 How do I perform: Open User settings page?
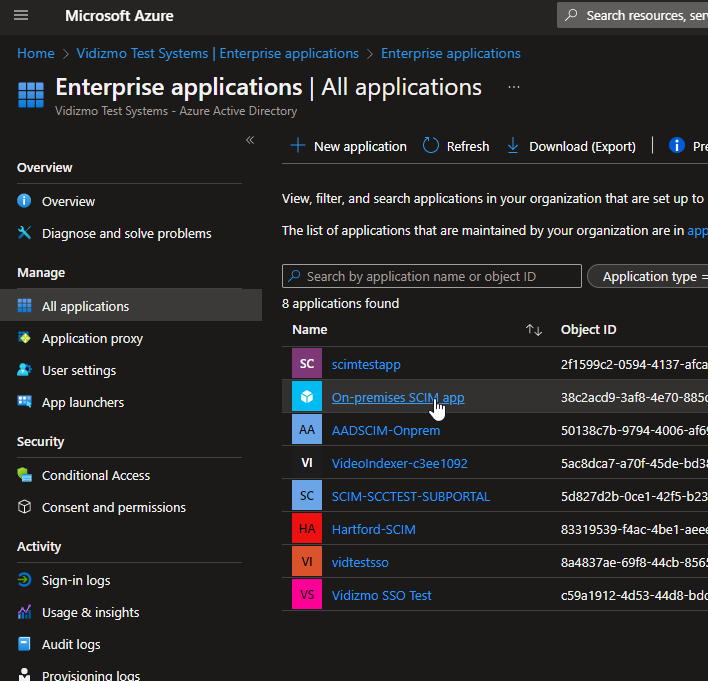[x=79, y=370]
